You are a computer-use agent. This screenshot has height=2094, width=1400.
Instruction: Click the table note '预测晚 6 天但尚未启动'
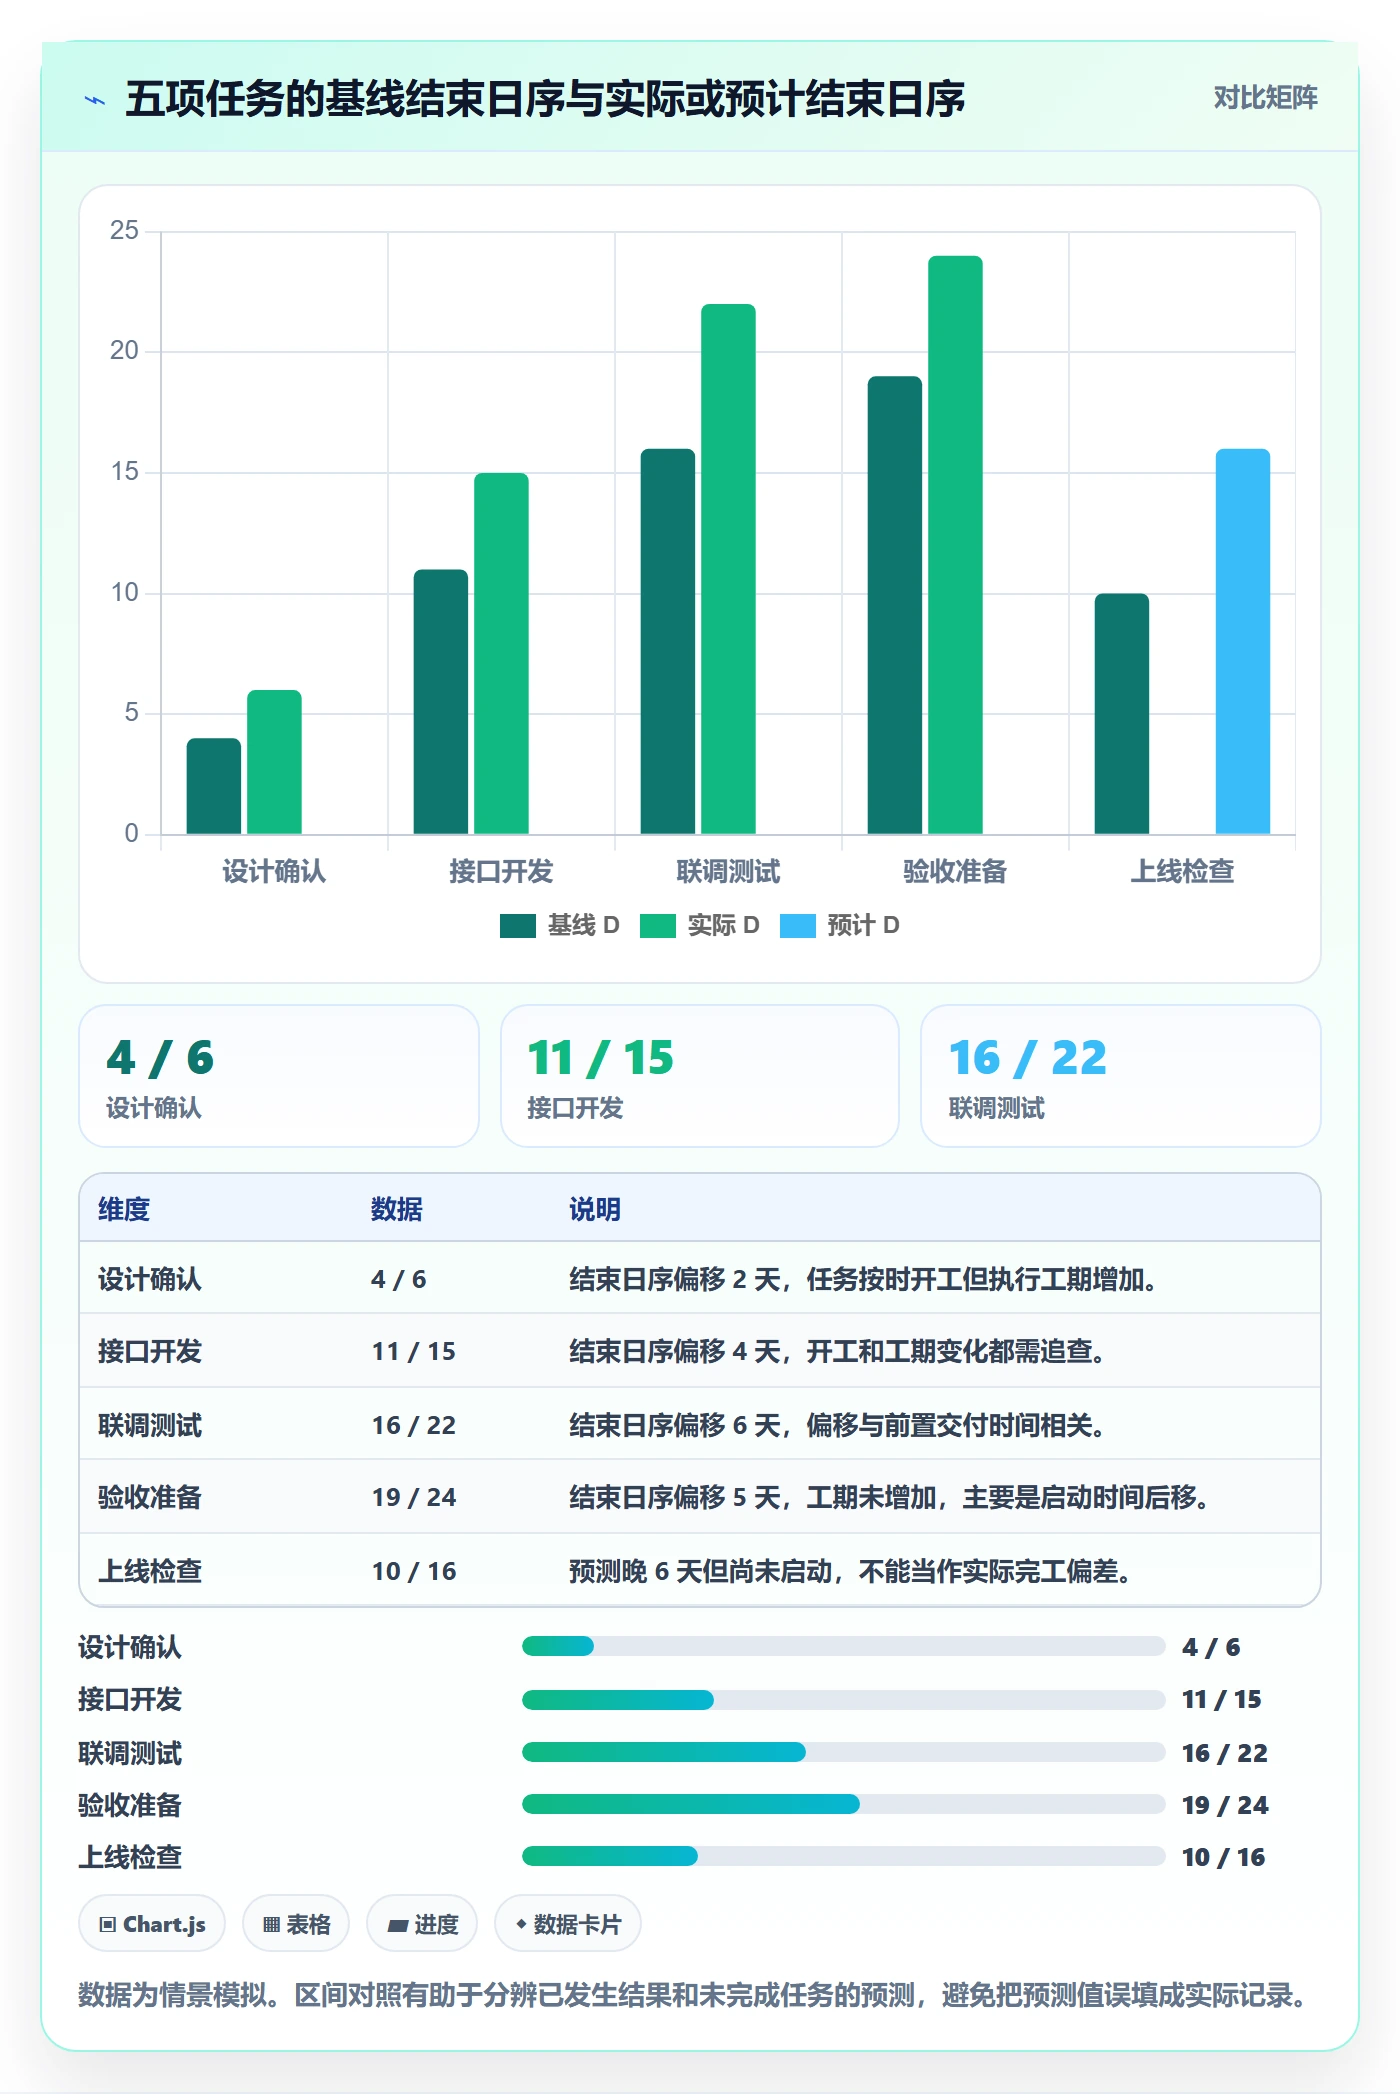[x=701, y=1571]
